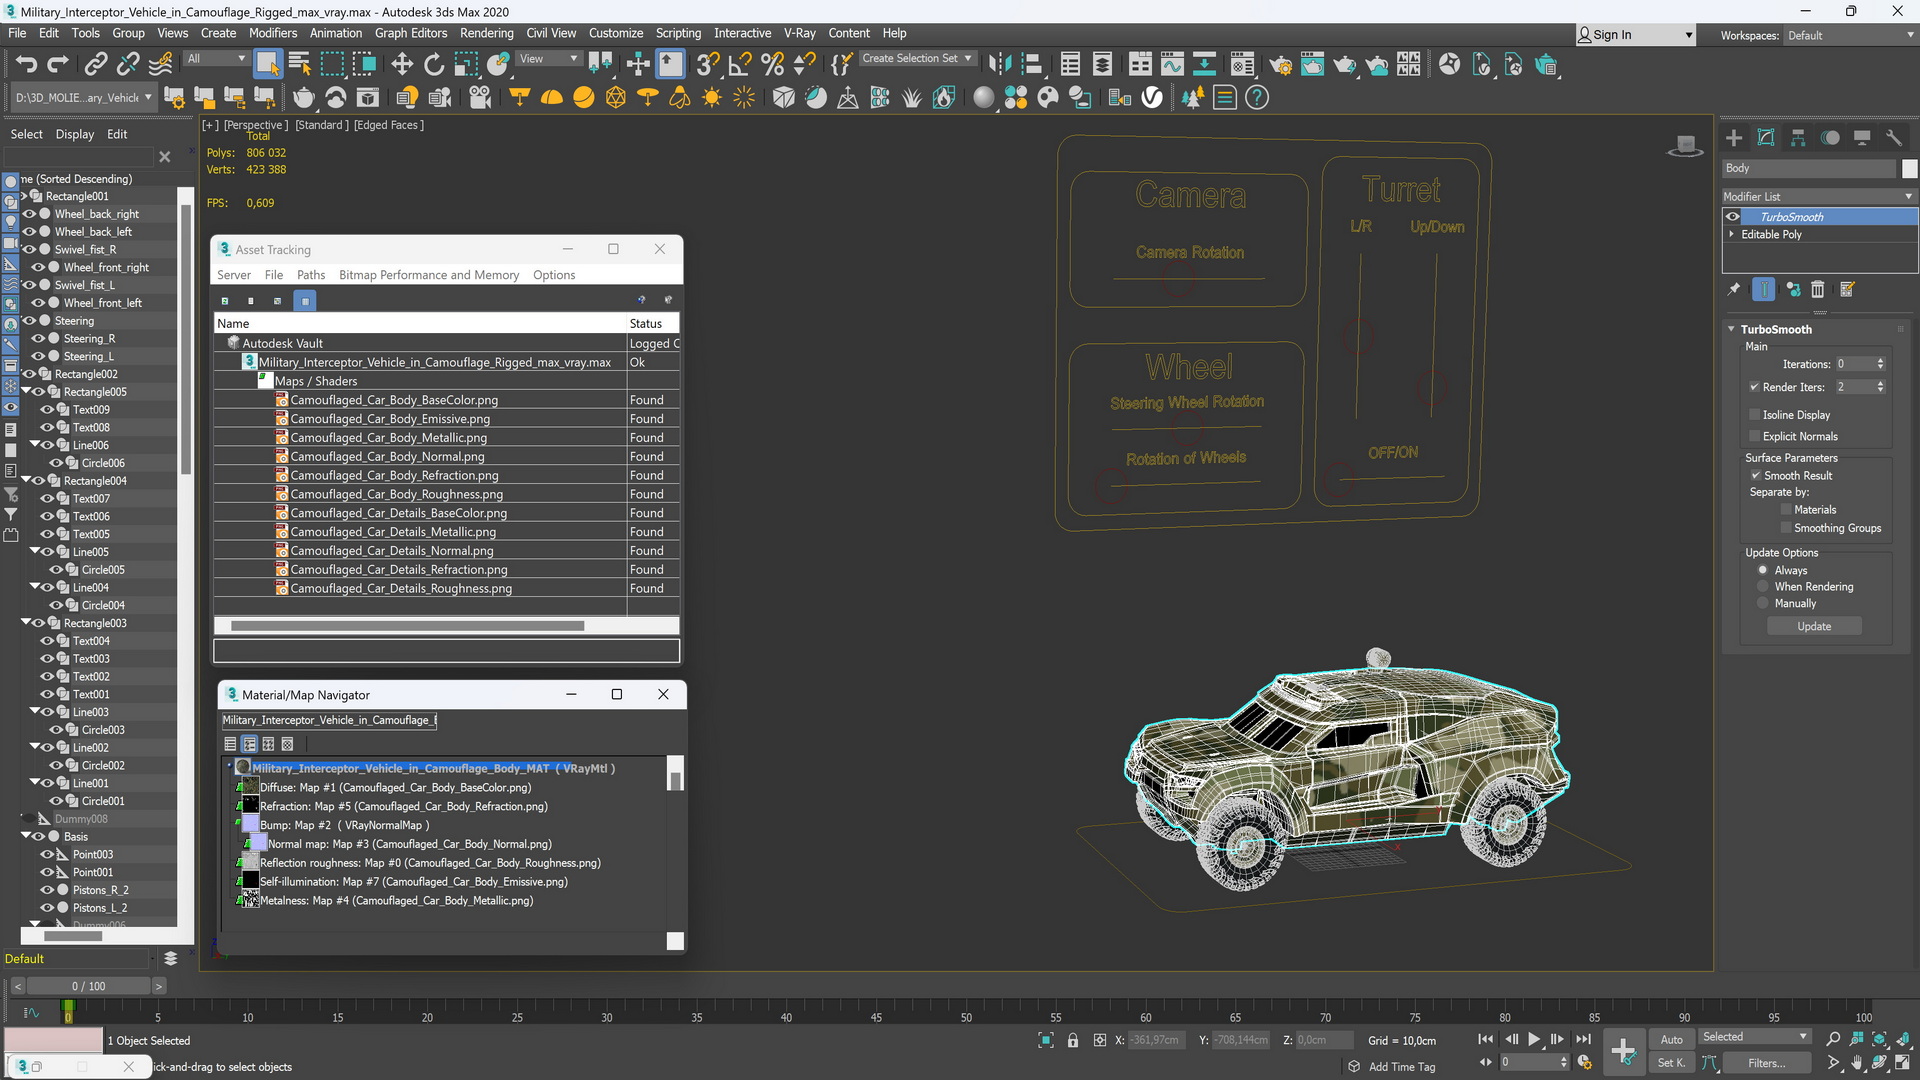Image resolution: width=1920 pixels, height=1080 pixels.
Task: Open Bitmap Performance and Memory menu
Action: (x=429, y=275)
